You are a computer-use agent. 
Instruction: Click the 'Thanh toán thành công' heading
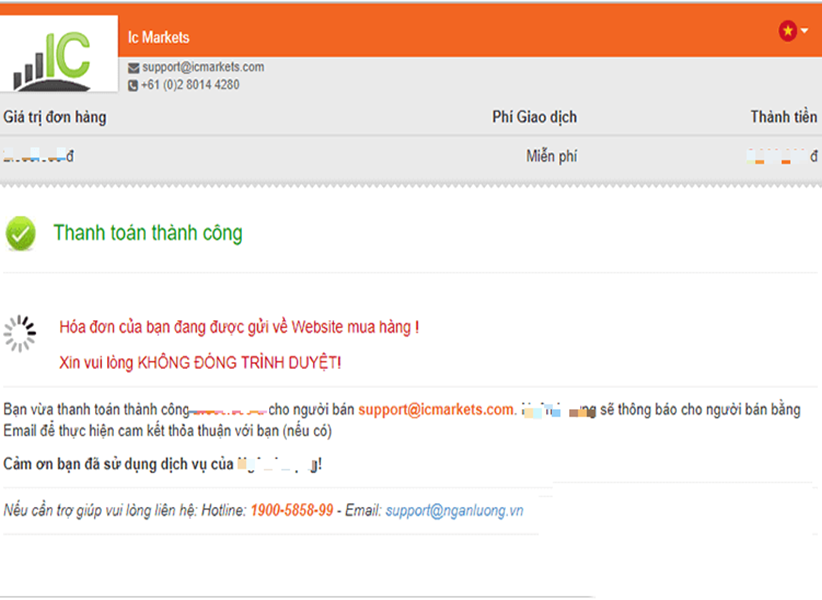(148, 233)
